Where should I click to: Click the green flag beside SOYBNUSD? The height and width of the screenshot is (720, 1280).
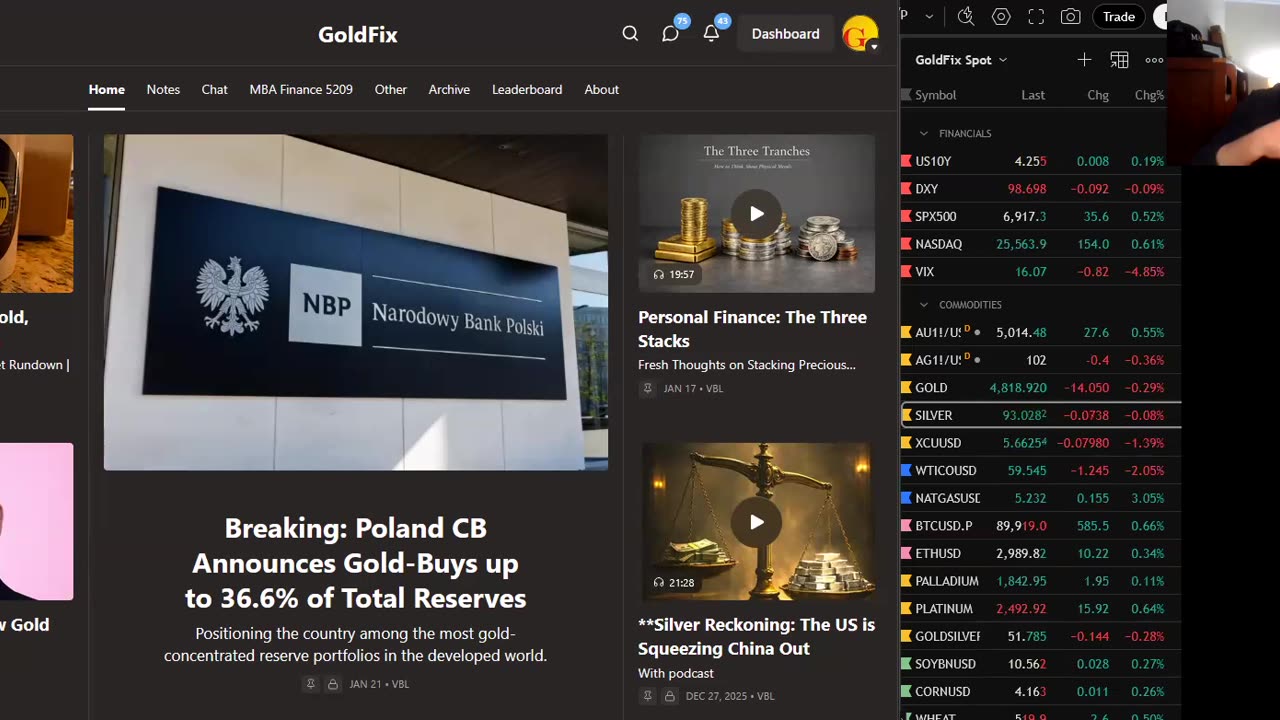pyautogui.click(x=906, y=664)
